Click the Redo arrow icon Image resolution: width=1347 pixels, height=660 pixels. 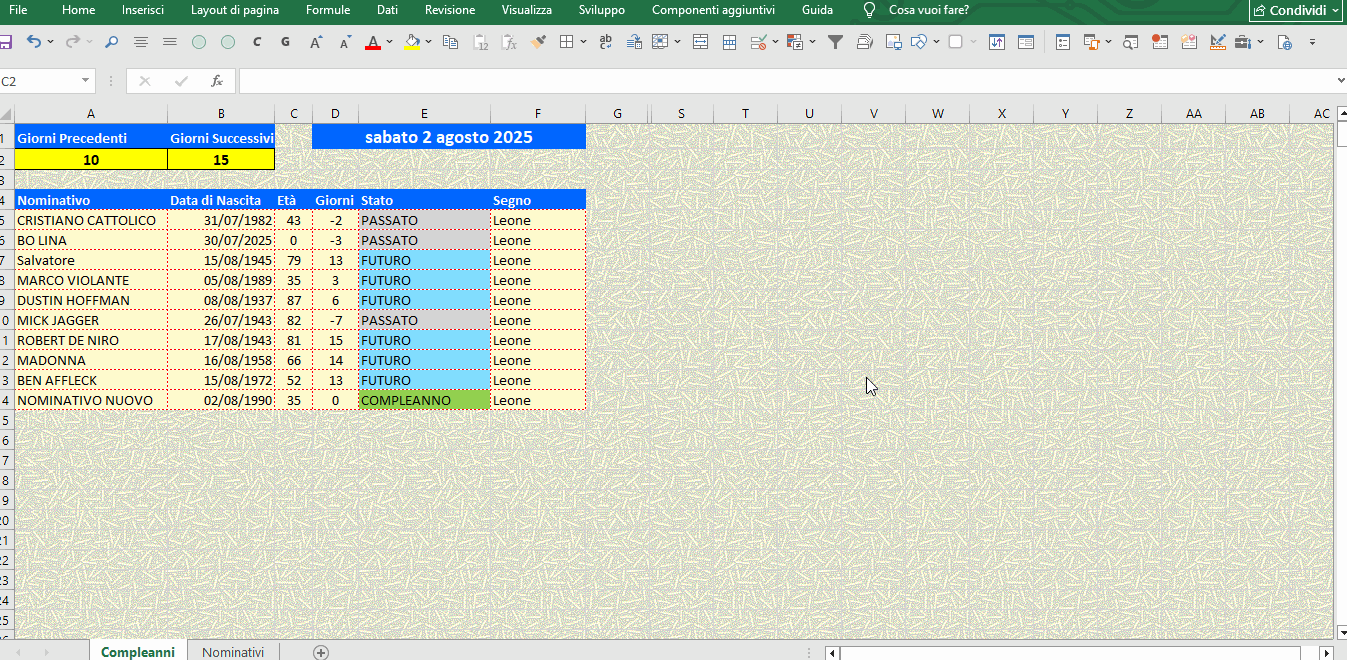[x=73, y=42]
